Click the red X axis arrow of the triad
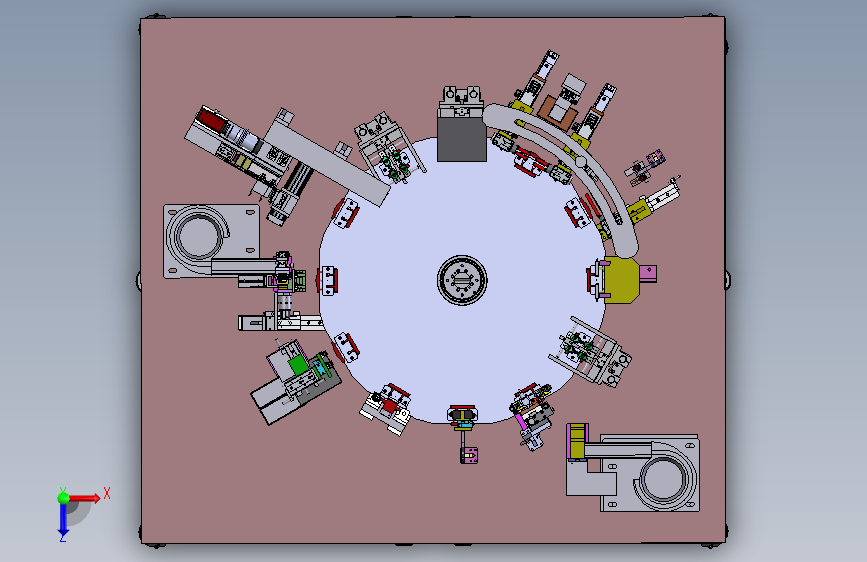The height and width of the screenshot is (562, 867). pos(84,498)
